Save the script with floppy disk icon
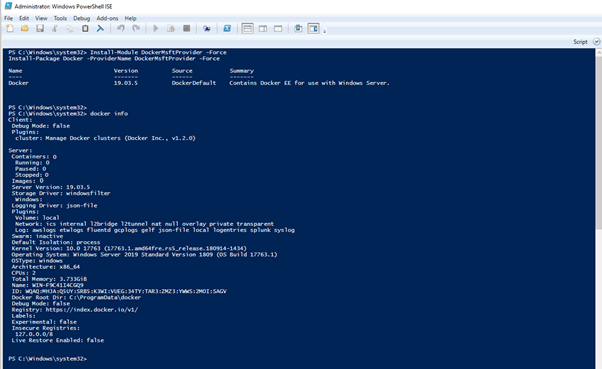602x369 pixels. click(40, 28)
